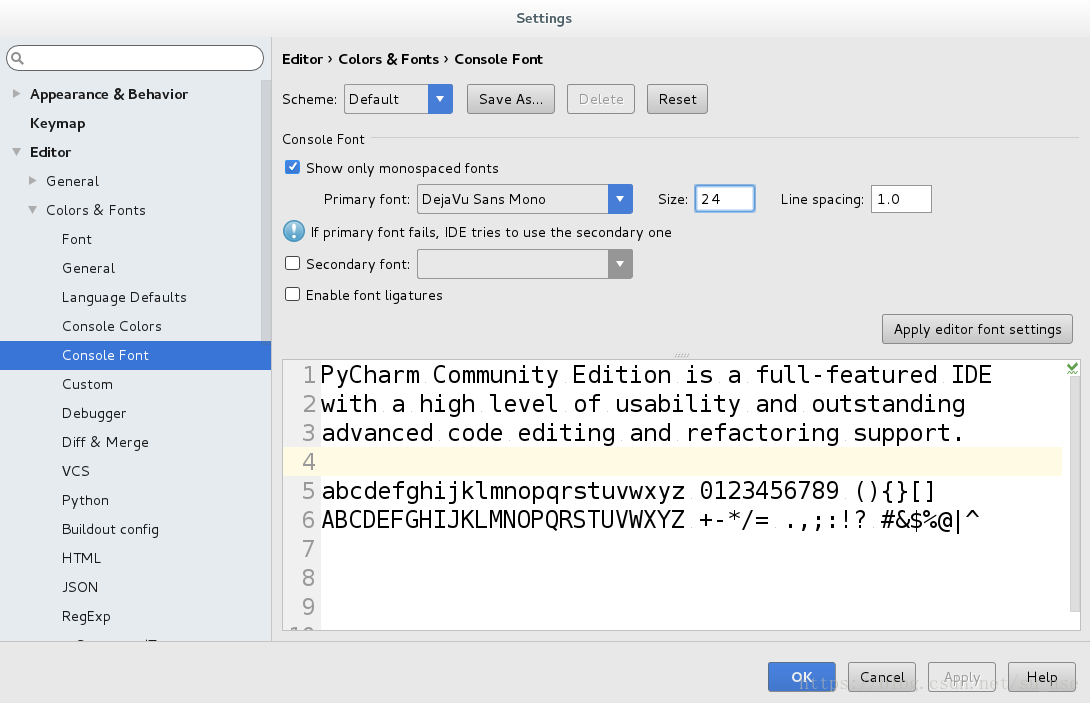Enable font ligatures checkbox
Viewport: 1090px width, 703px height.
(293, 295)
